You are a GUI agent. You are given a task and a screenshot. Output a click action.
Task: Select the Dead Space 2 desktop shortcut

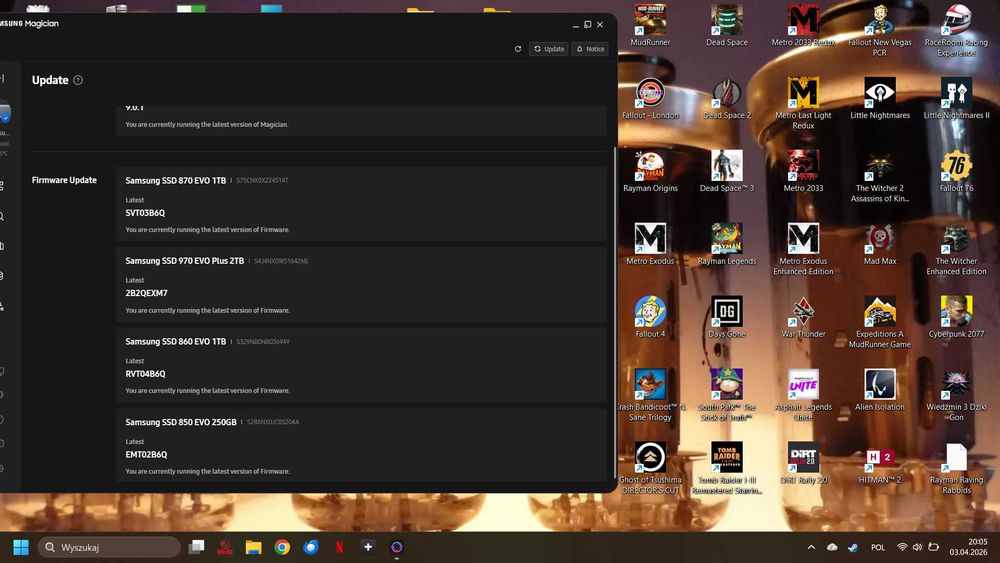726,99
